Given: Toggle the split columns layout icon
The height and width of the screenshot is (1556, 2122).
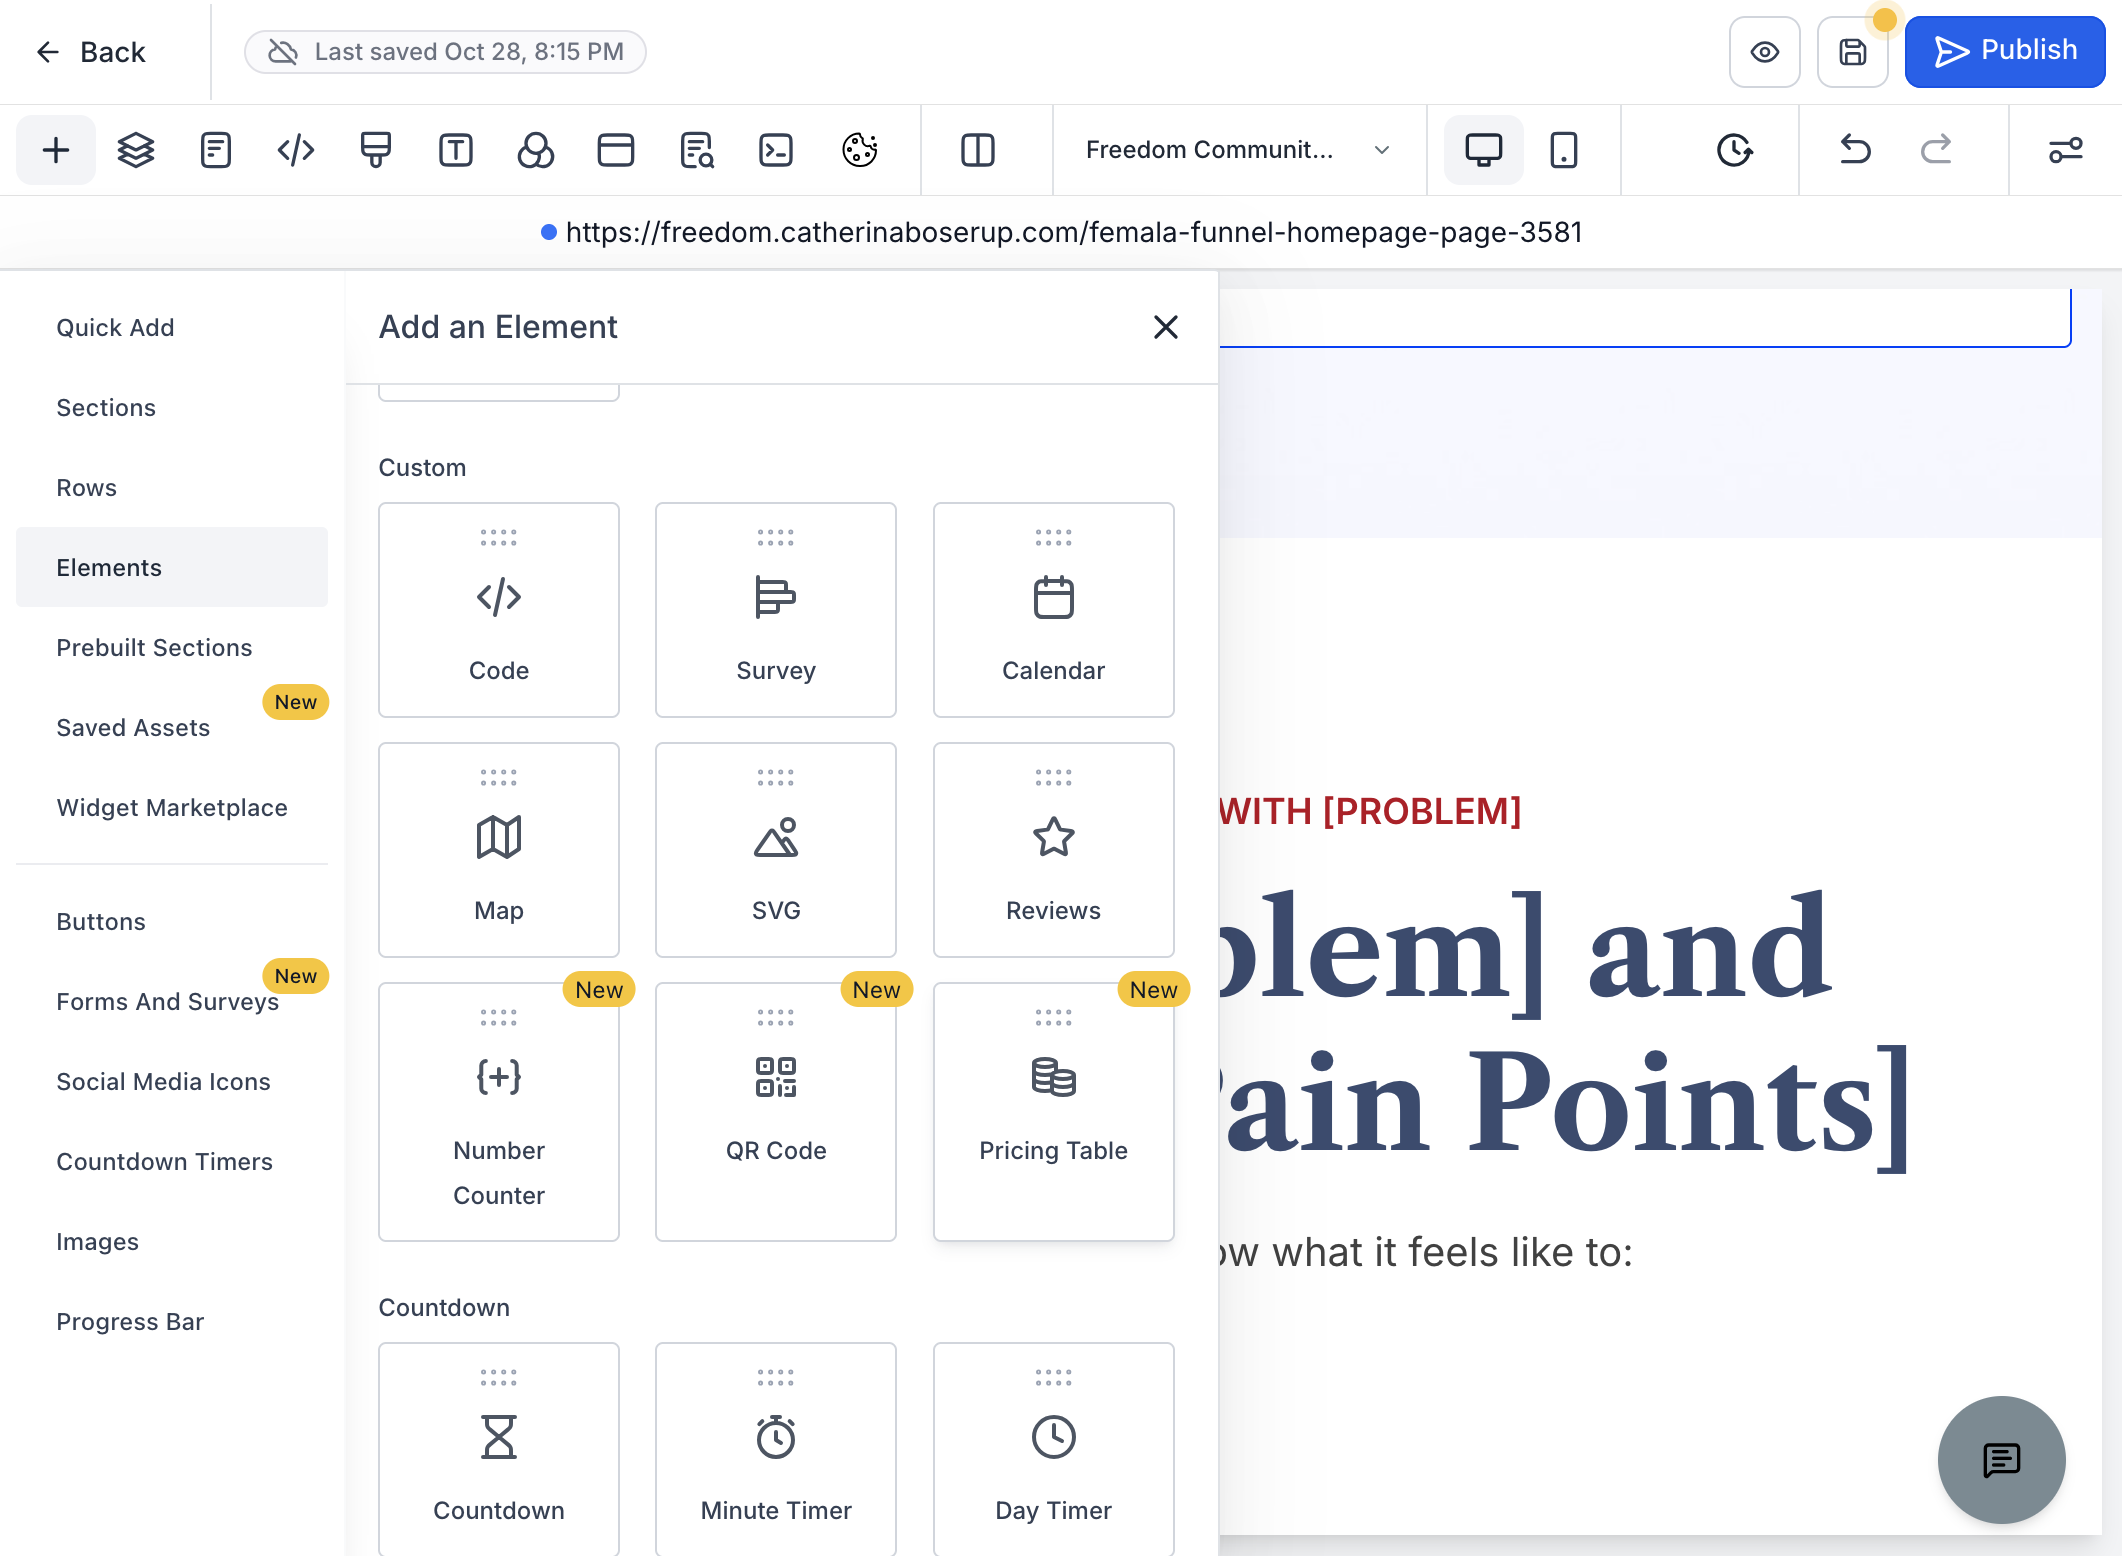Looking at the screenshot, I should click(978, 150).
